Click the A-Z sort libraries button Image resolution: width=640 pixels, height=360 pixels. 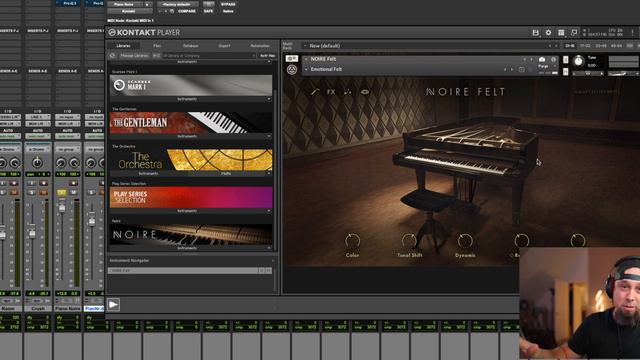coord(156,56)
